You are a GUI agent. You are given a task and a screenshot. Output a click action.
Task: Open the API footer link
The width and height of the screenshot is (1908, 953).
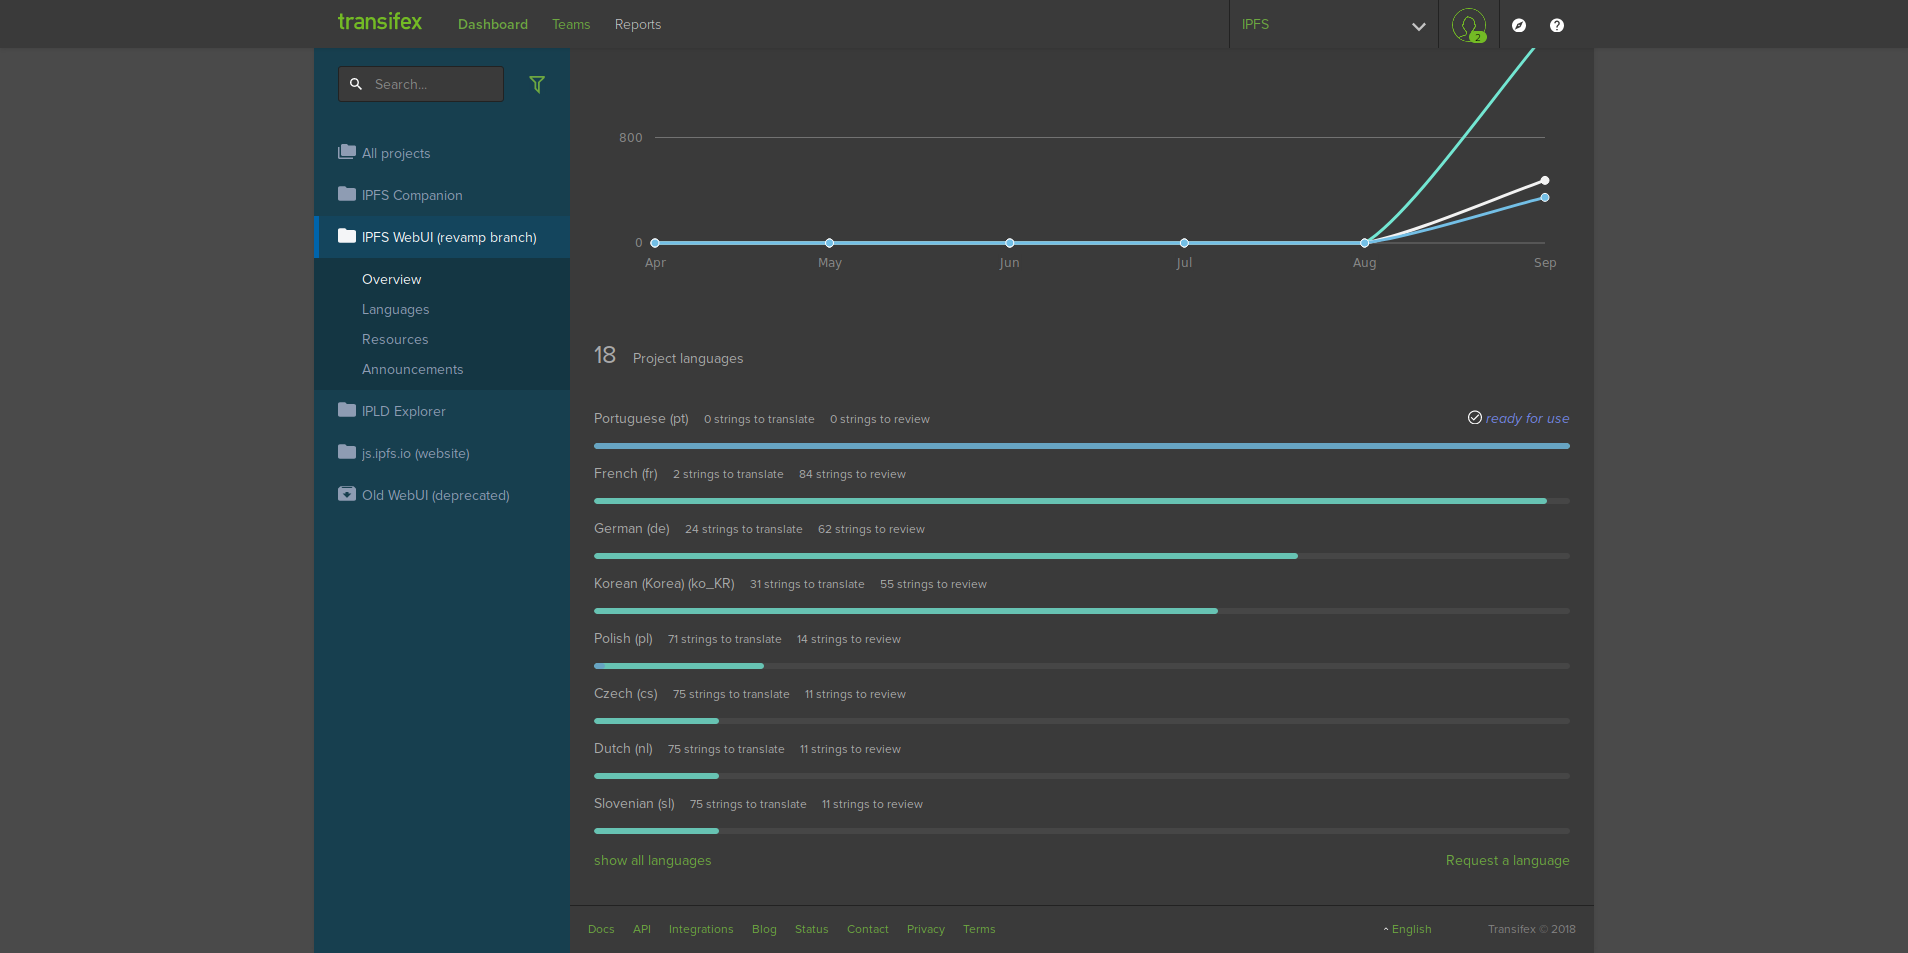click(642, 929)
